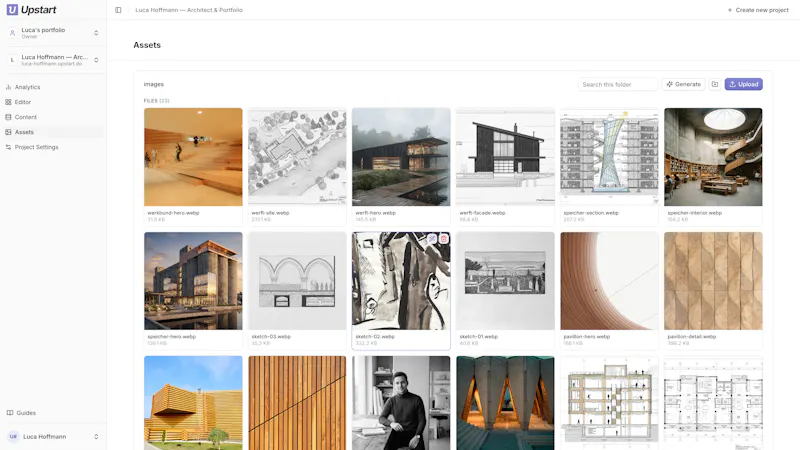Viewport: 800px width, 450px height.
Task: Open Analytics in the sidebar
Action: [53, 87]
